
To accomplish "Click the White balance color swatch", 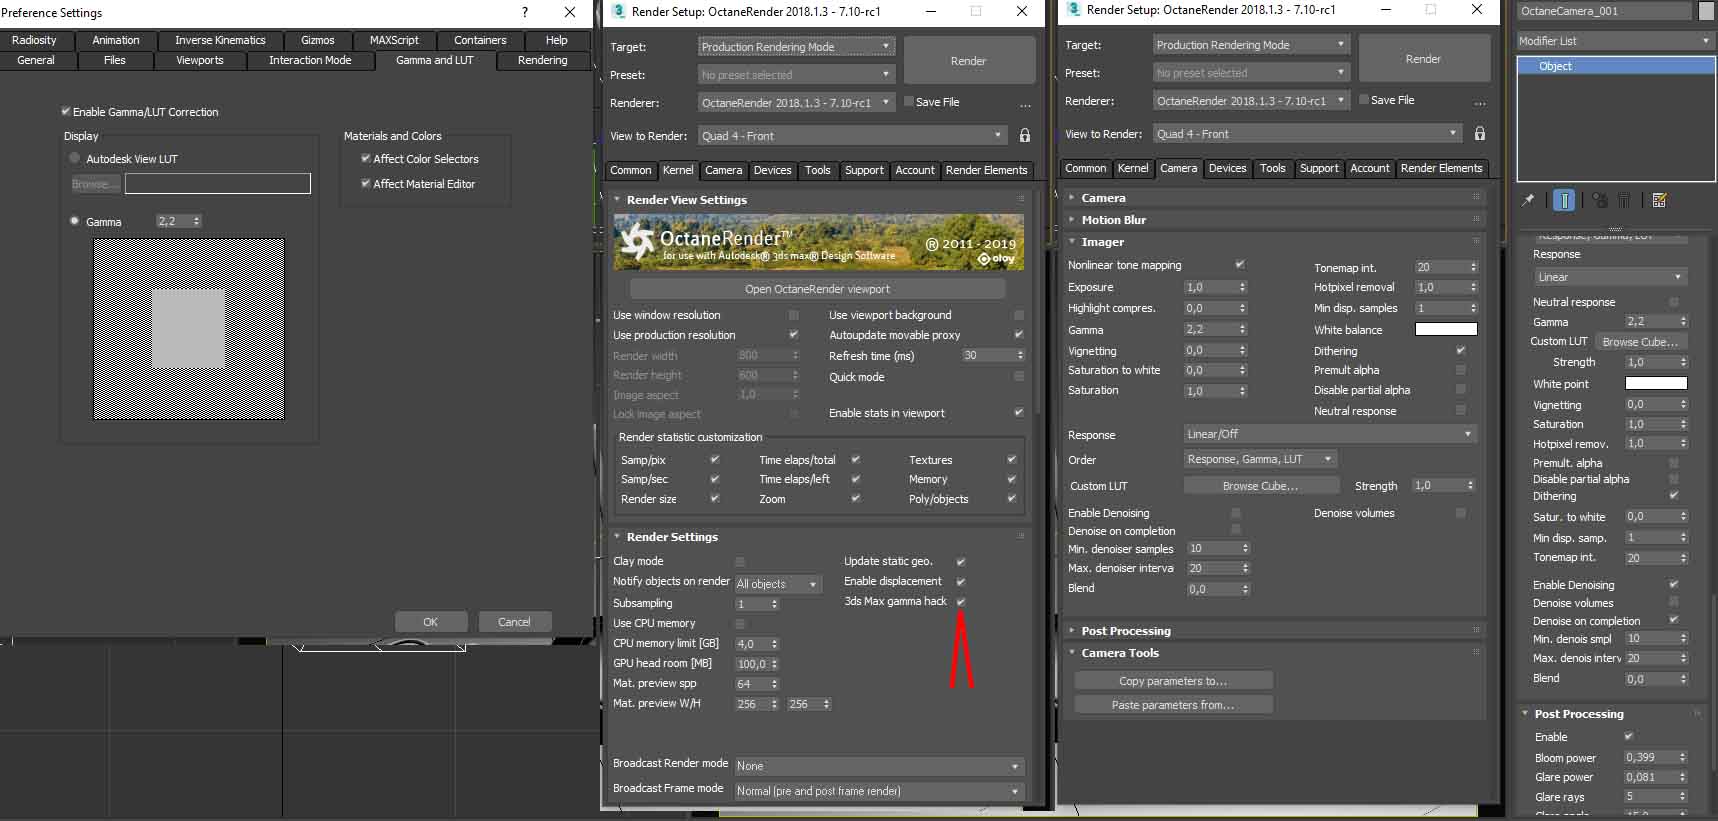I will click(x=1446, y=329).
